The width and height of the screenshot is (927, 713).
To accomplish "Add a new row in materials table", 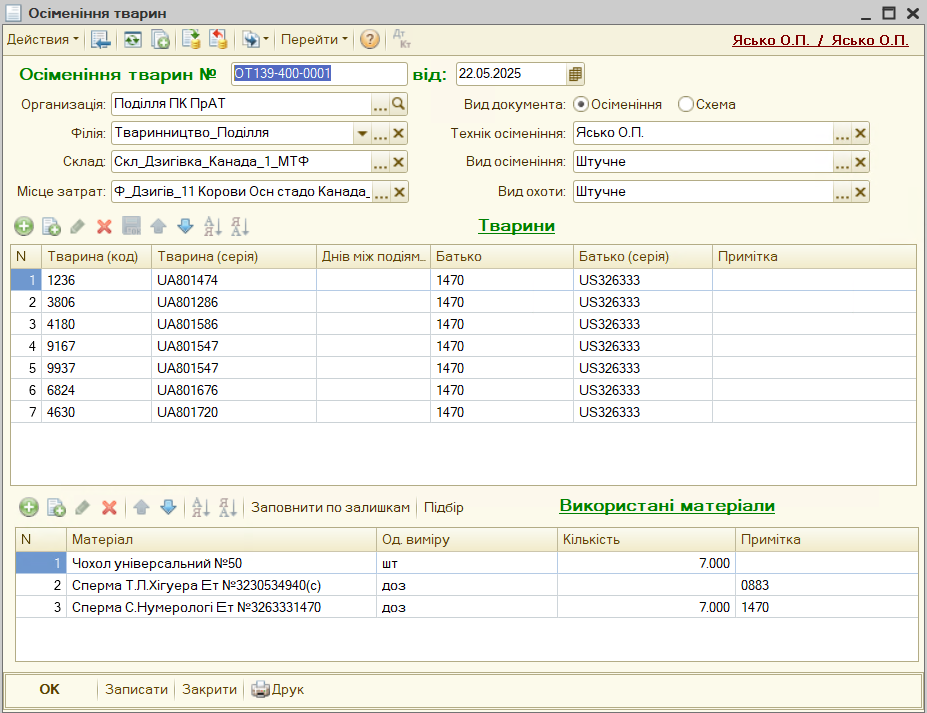I will click(29, 507).
